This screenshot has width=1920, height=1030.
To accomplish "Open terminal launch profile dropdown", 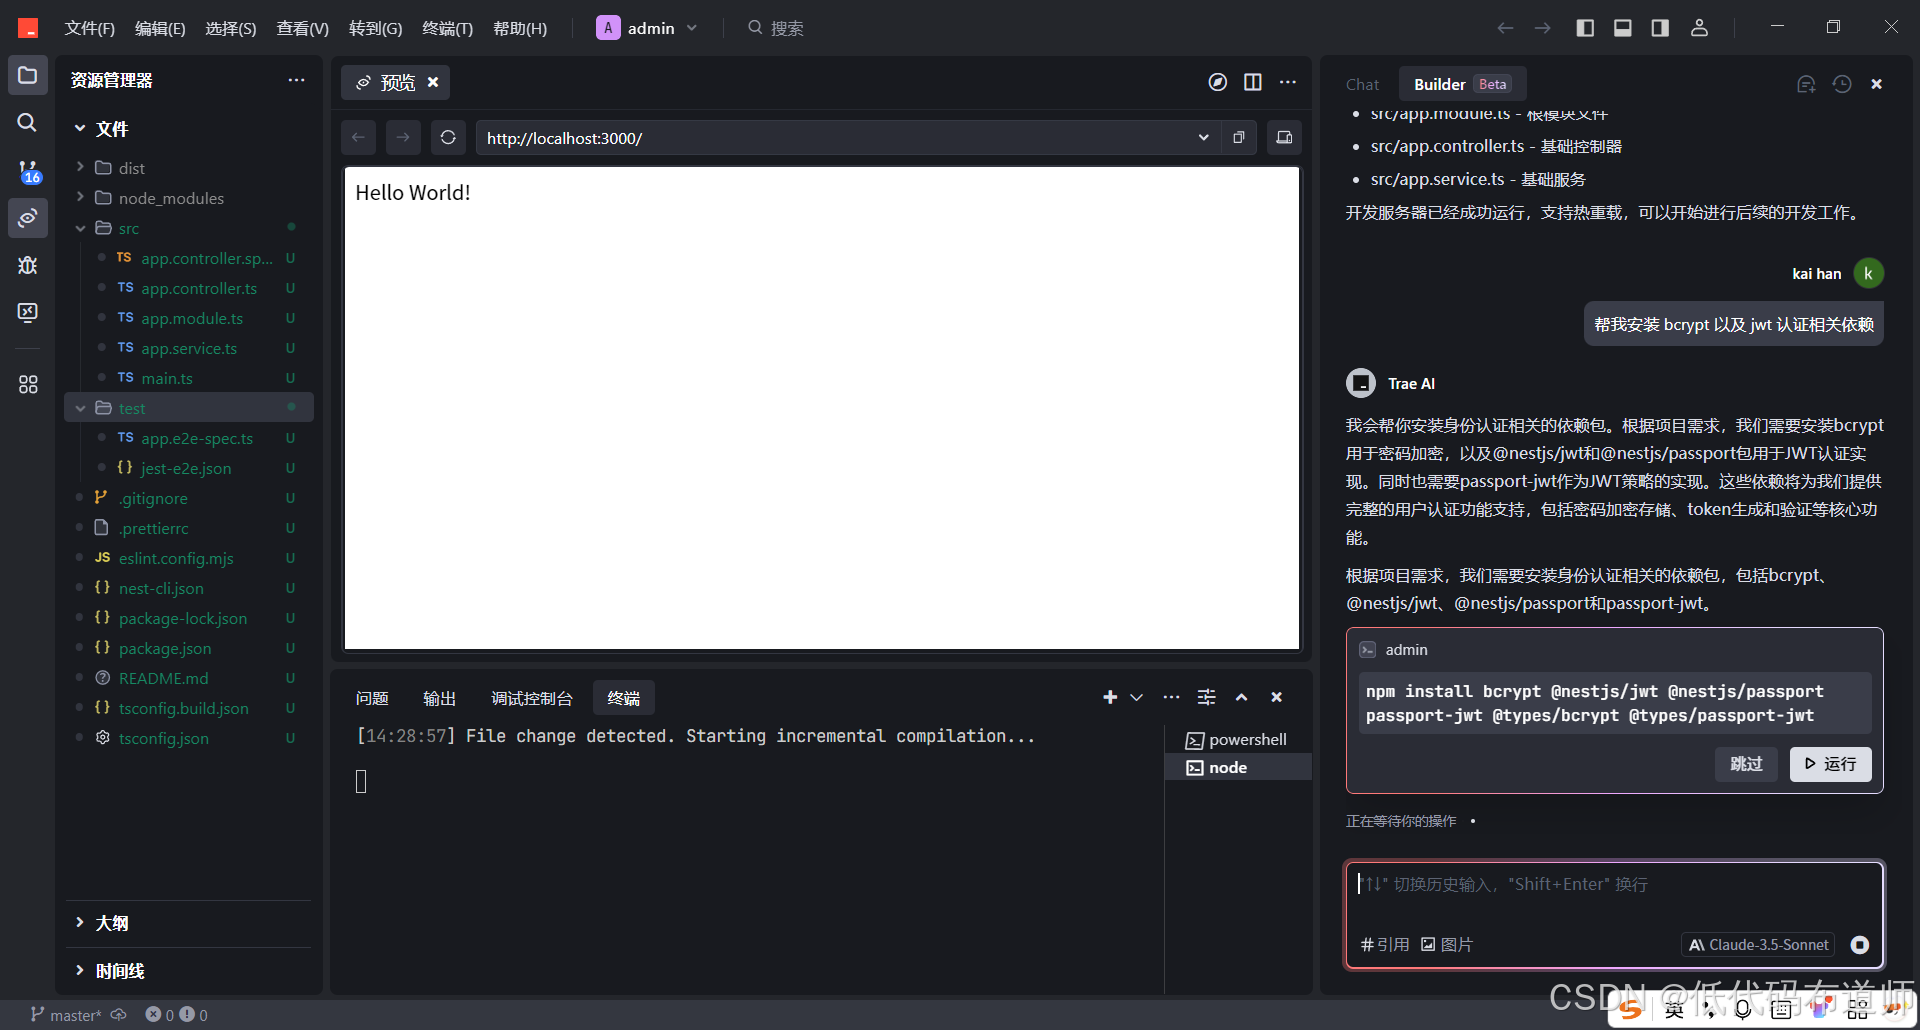I will pyautogui.click(x=1137, y=697).
